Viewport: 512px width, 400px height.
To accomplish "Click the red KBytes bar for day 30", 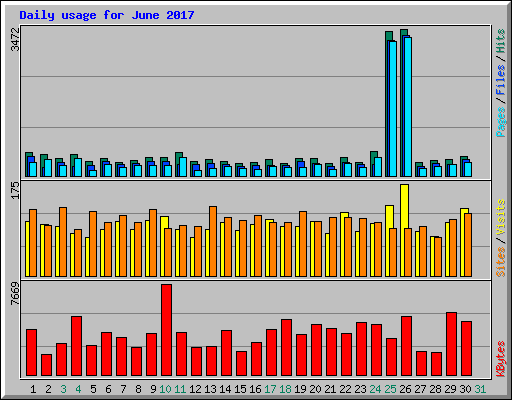I will [x=466, y=348].
